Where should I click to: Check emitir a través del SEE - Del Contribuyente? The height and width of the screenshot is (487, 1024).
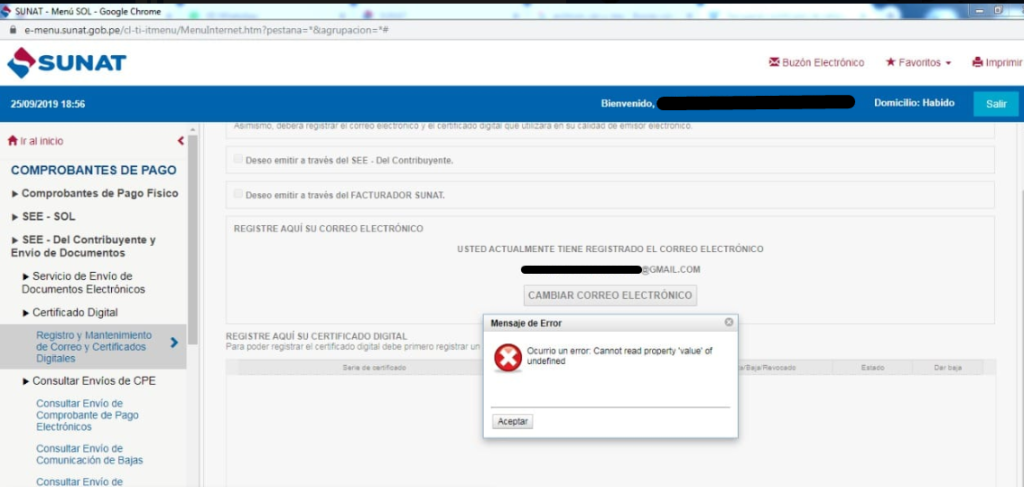[x=238, y=159]
